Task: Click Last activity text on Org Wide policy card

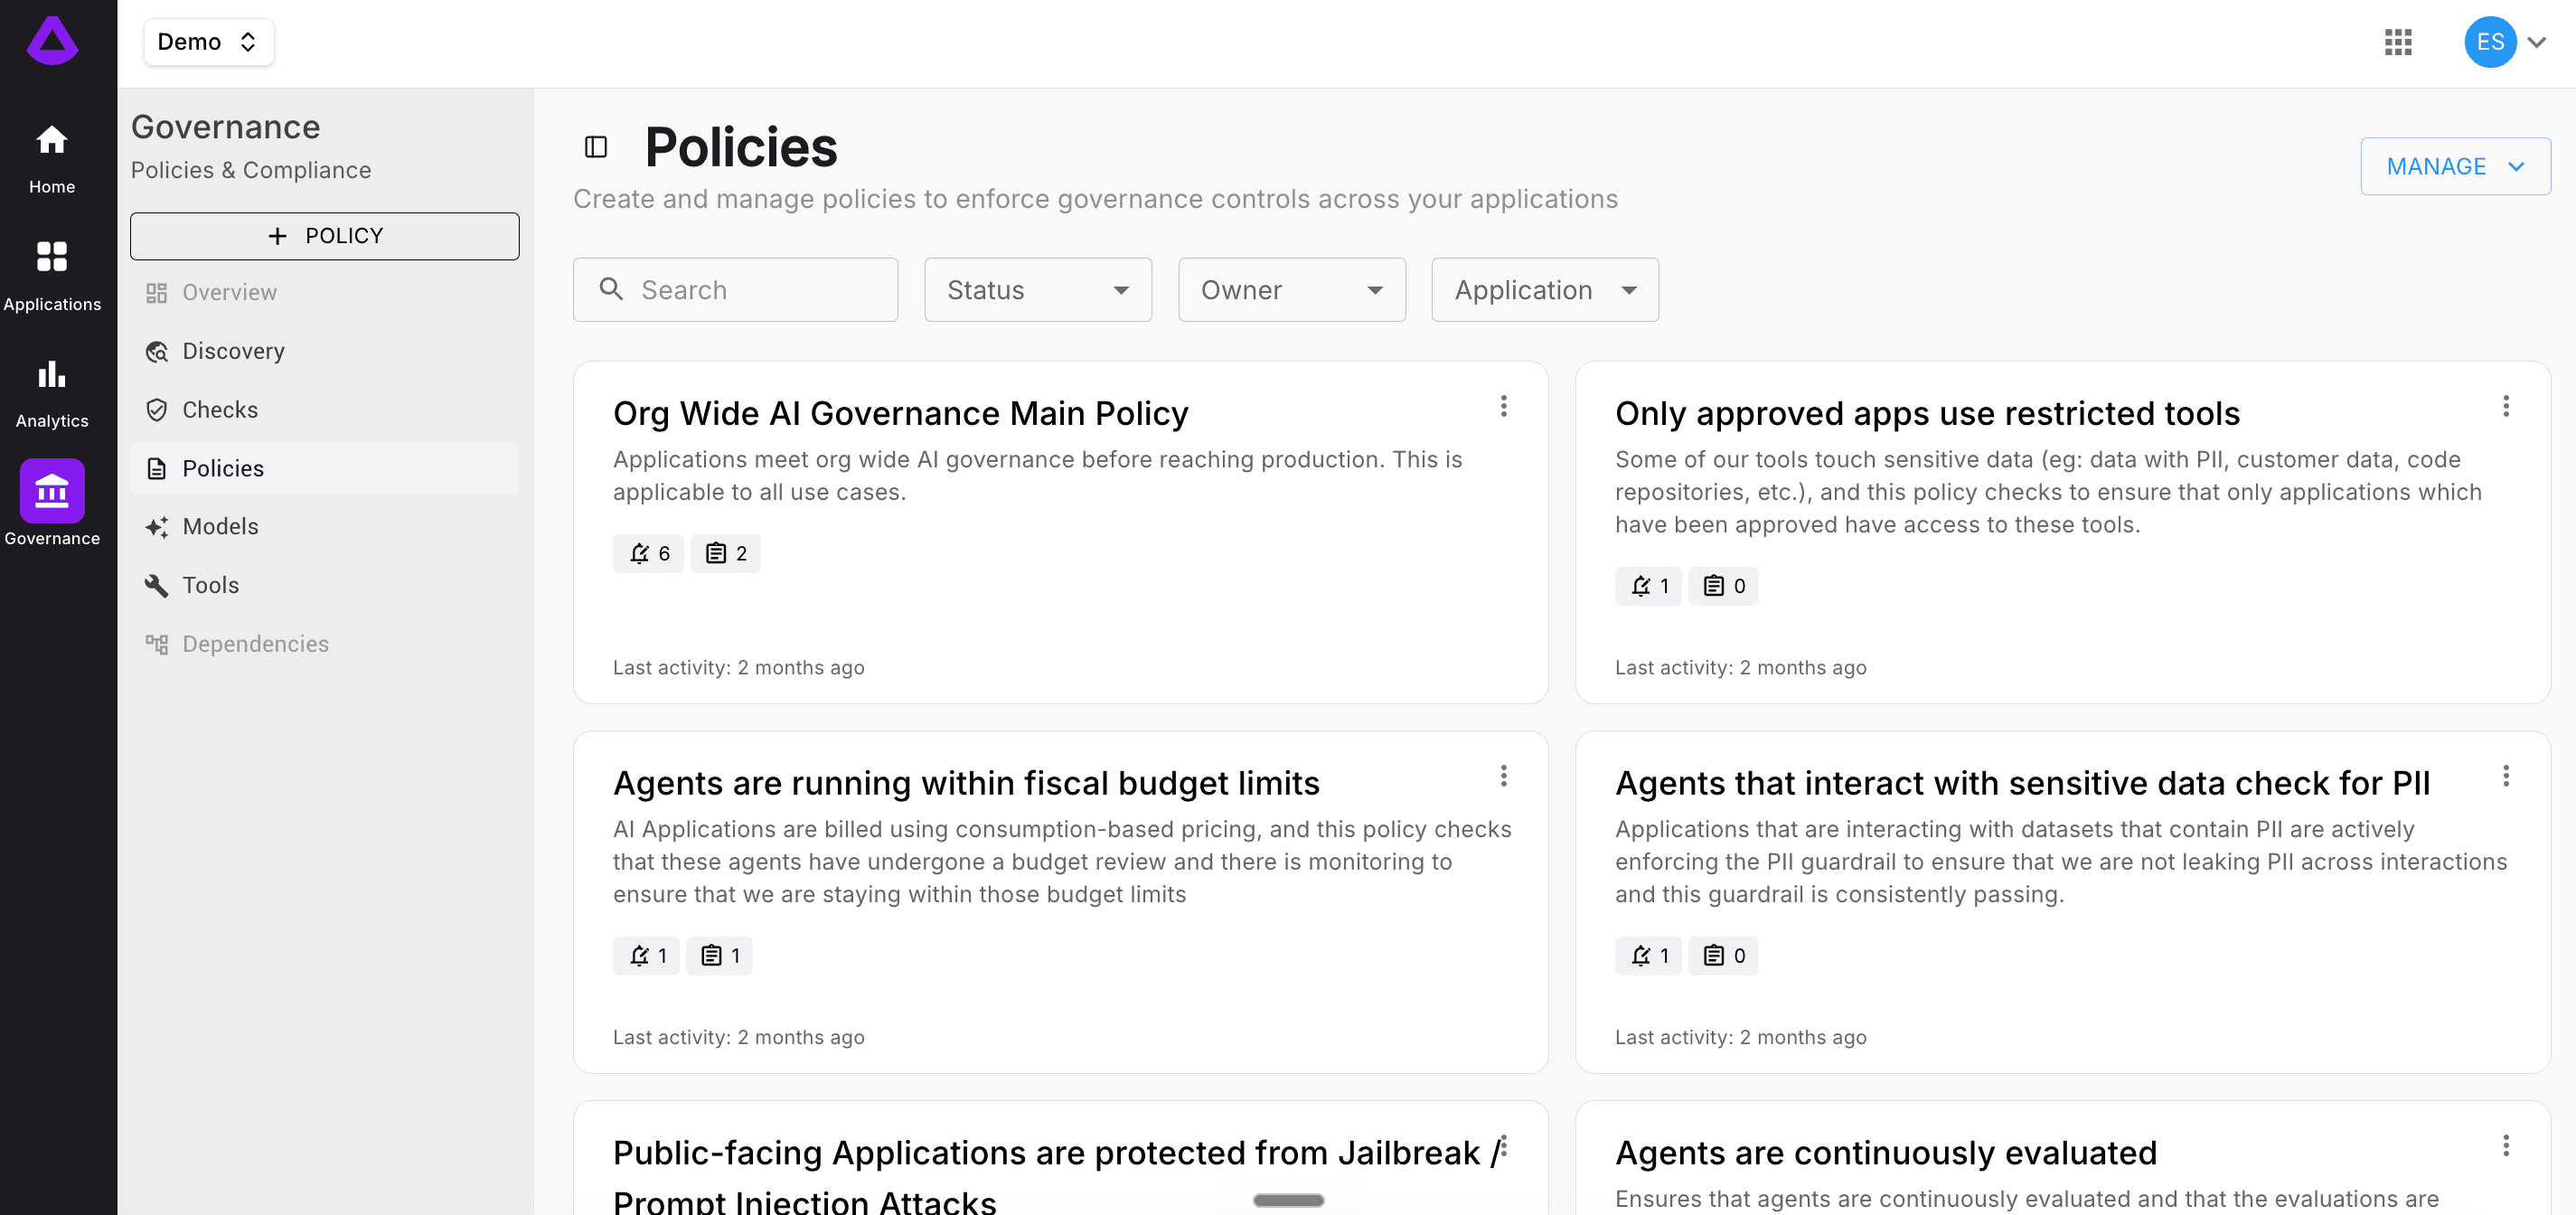Action: 738,668
